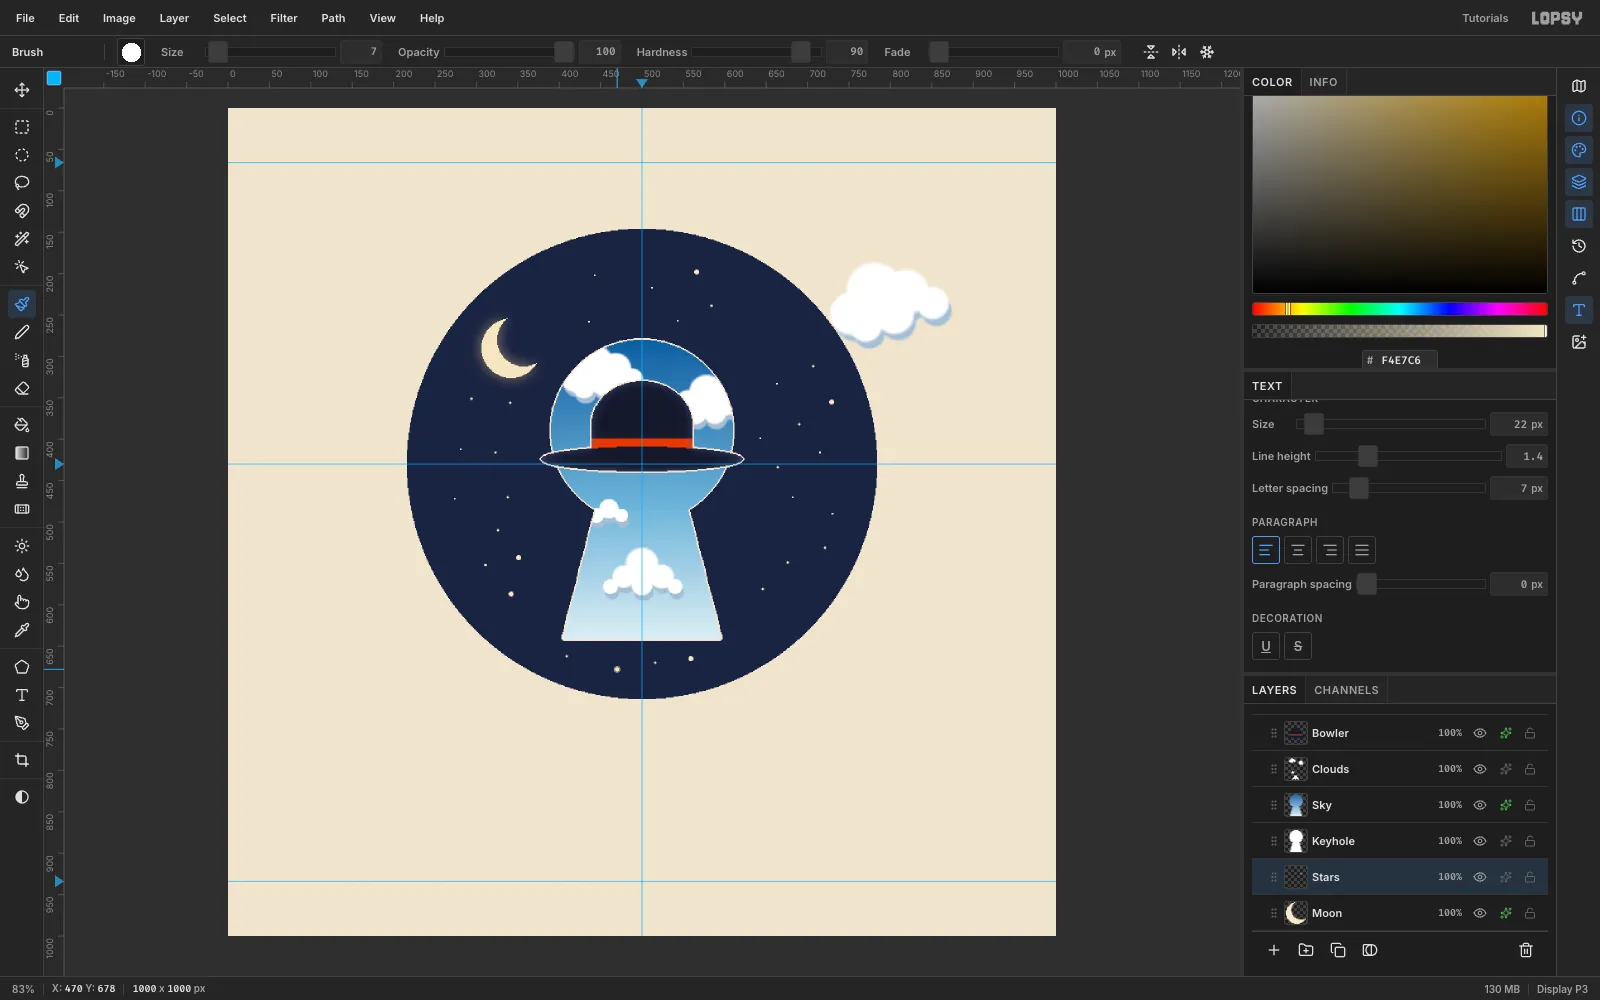Select the Dodge/brighten sun tool
The height and width of the screenshot is (1000, 1600).
coord(22,546)
